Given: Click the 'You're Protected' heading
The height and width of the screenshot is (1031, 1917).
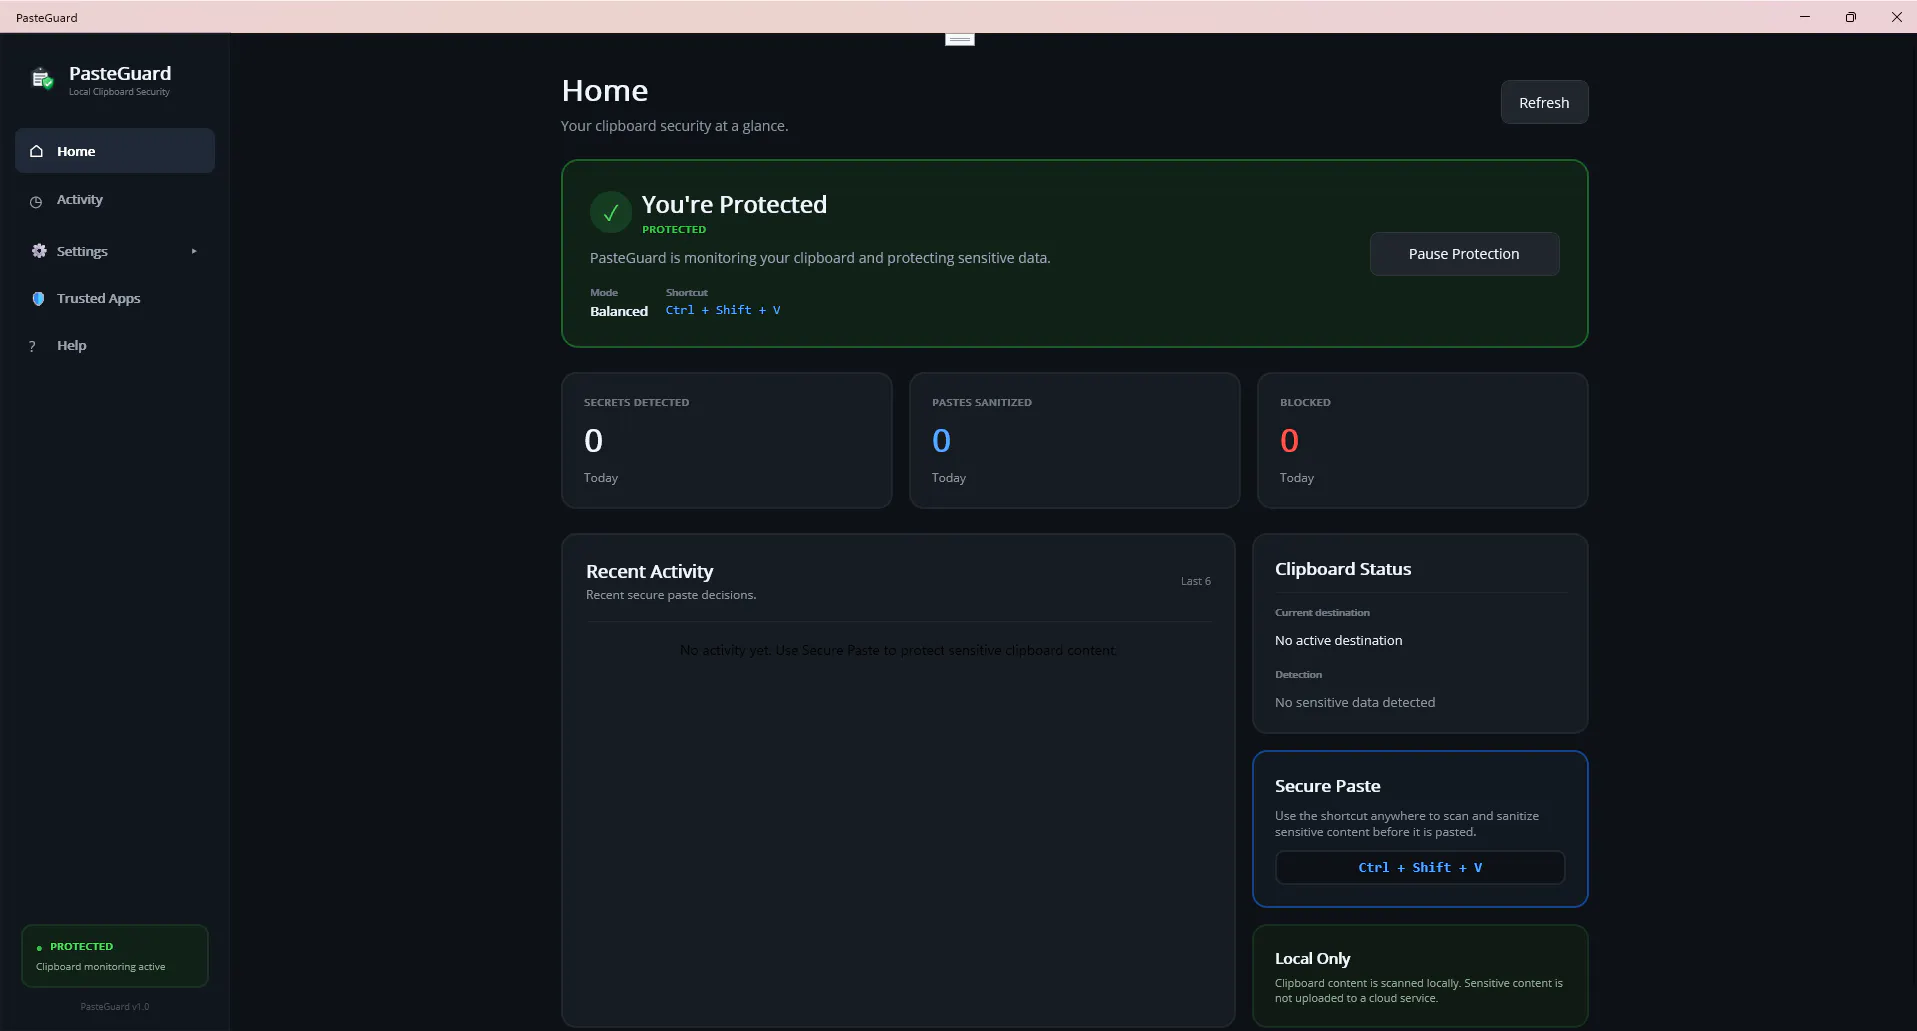Looking at the screenshot, I should click(734, 204).
